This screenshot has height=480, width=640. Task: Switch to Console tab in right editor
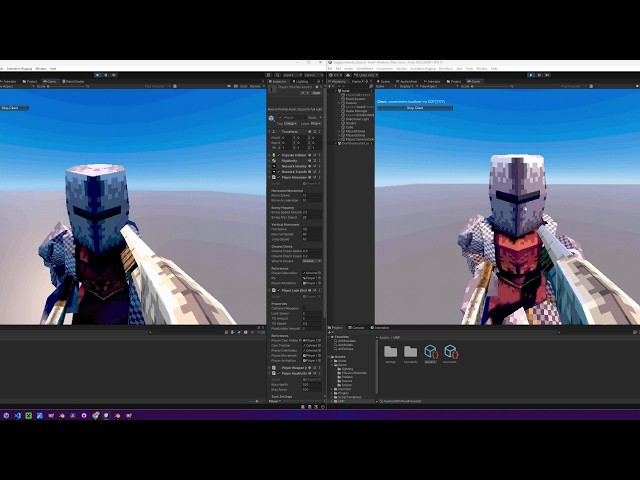point(356,328)
